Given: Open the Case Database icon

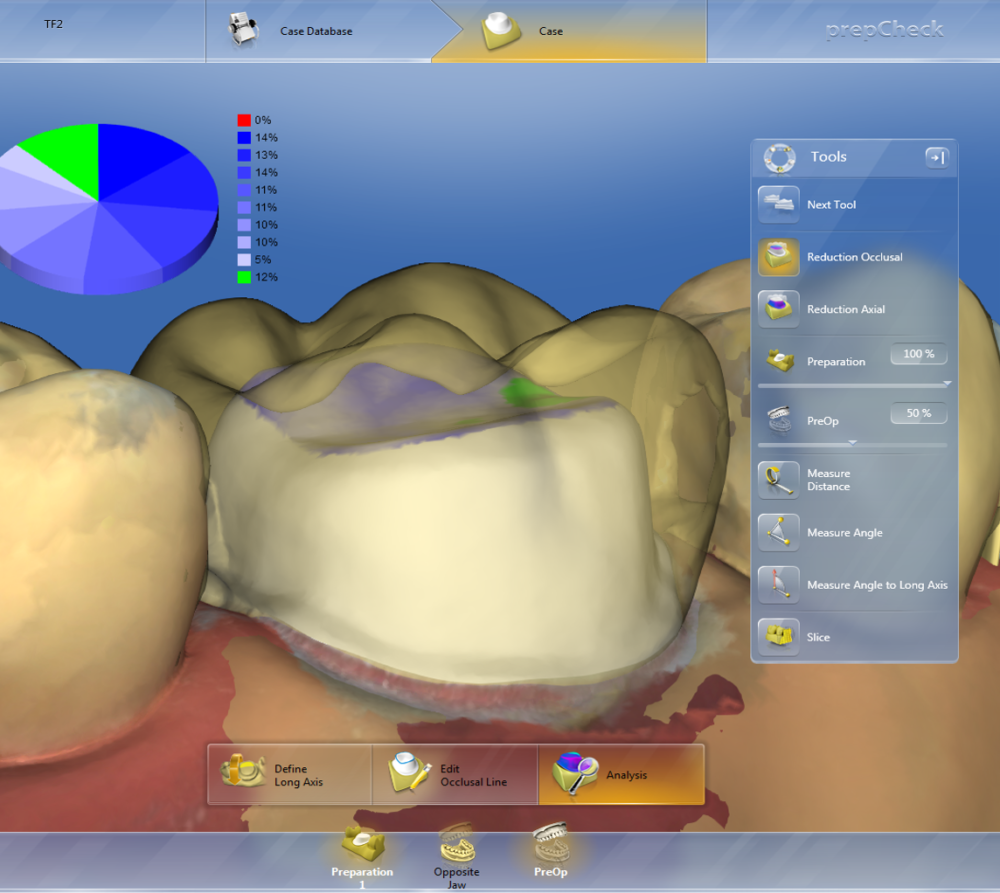Looking at the screenshot, I should coord(243,30).
